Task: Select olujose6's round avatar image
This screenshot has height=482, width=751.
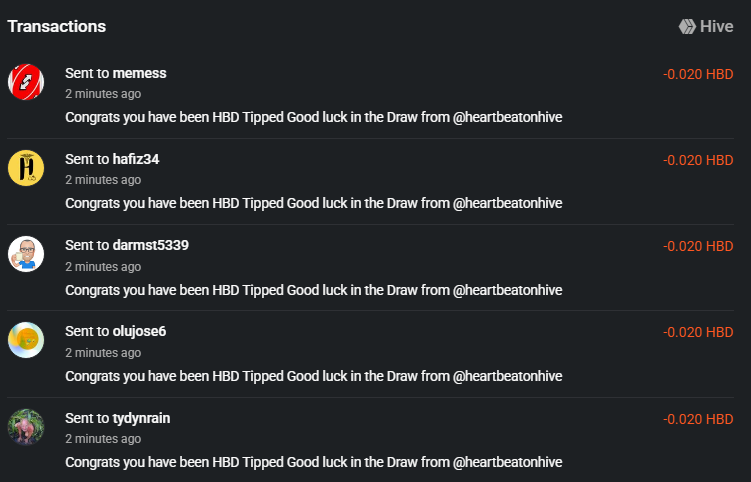Action: [26, 340]
